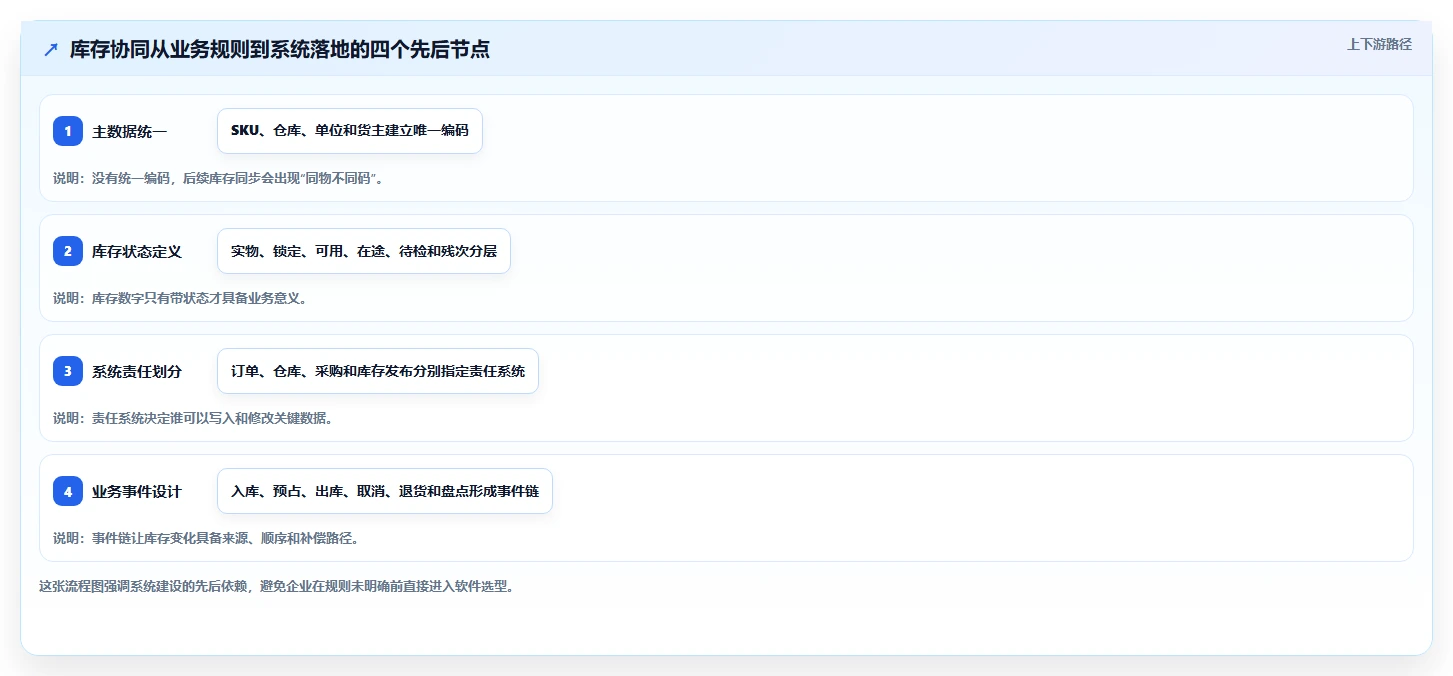This screenshot has width=1453, height=676.
Task: Click the 订单、仓库、采购和库存发布分别指定责任系统 chip
Action: click(x=378, y=371)
